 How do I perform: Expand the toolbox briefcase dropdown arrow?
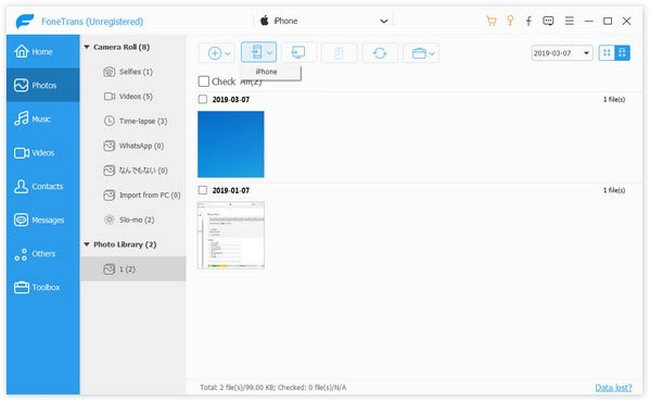pos(432,53)
